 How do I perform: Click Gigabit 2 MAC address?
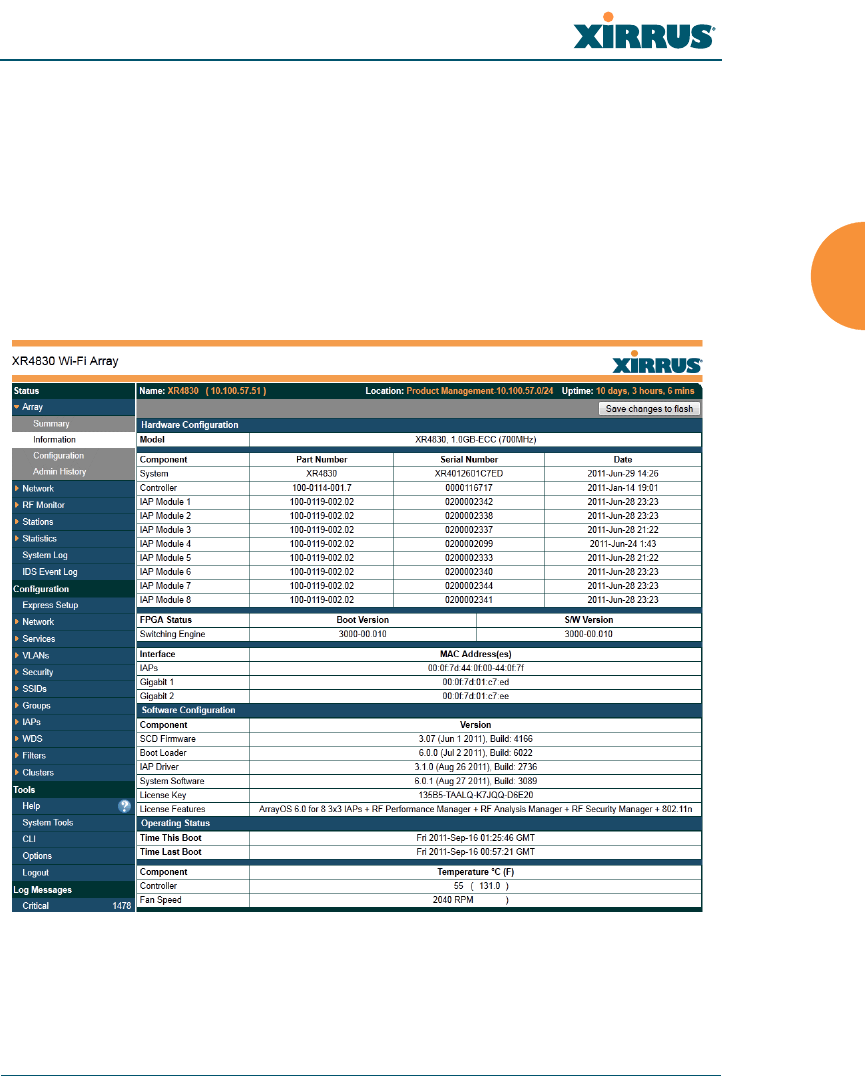click(475, 696)
